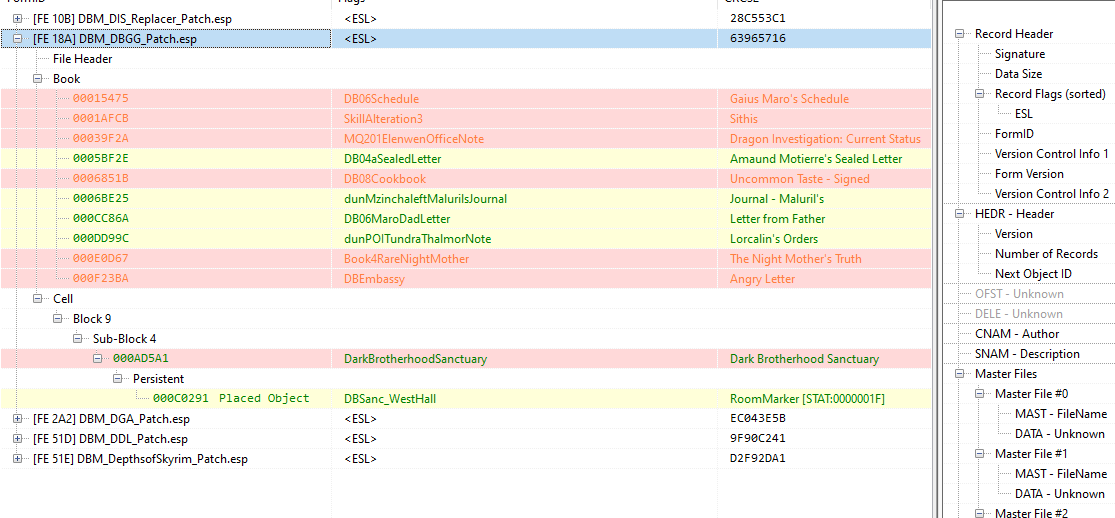Select Number of Records field

tap(1046, 253)
